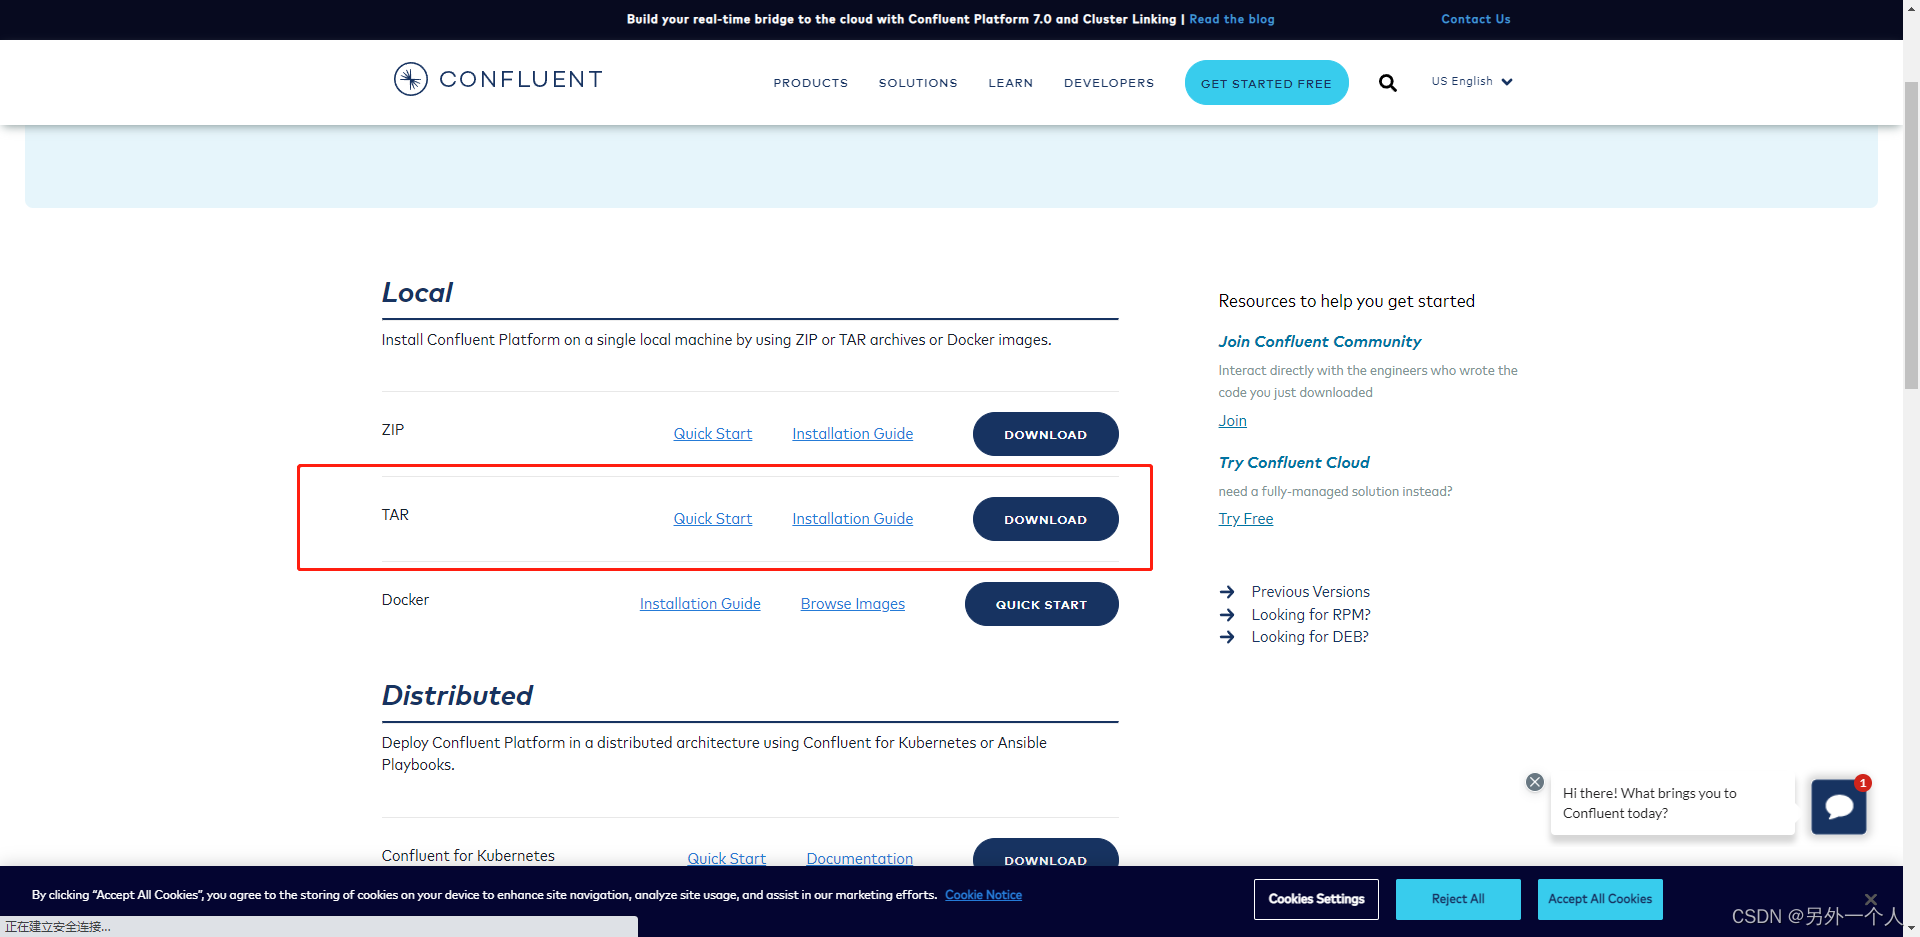Open Docker Installation Guide link
Image resolution: width=1920 pixels, height=937 pixels.
pos(700,604)
